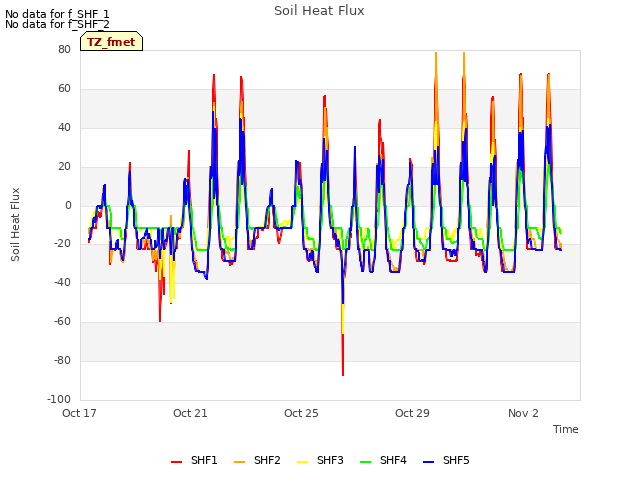Click the green SHF4 legend swatch
The width and height of the screenshot is (640, 480).
[365, 461]
